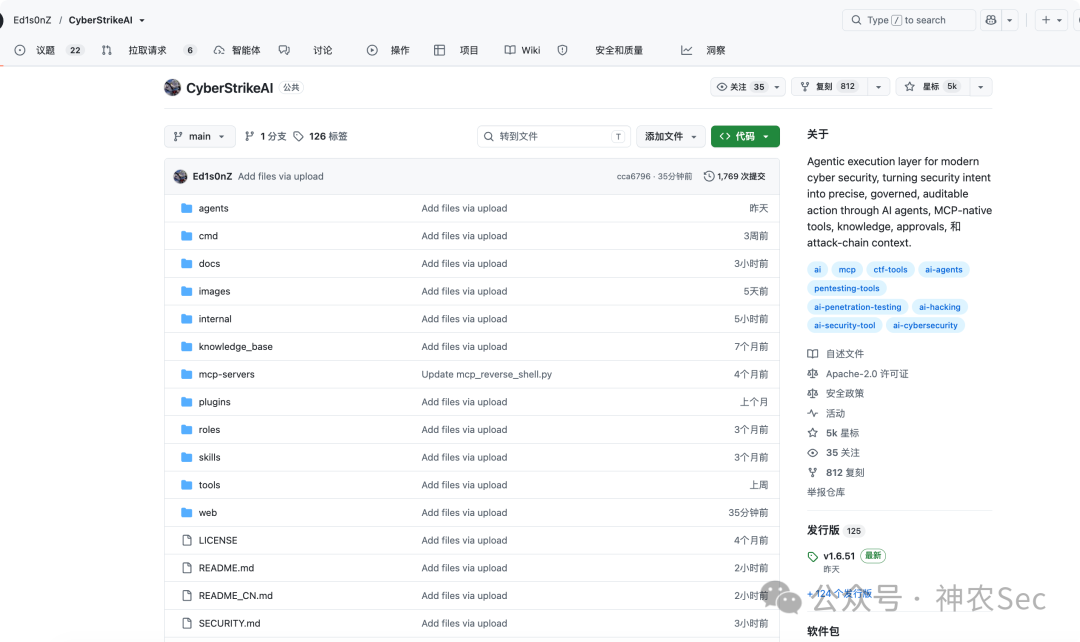The height and width of the screenshot is (642, 1080).
Task: Click the 'ai-agents' topic tag
Action: (x=944, y=269)
